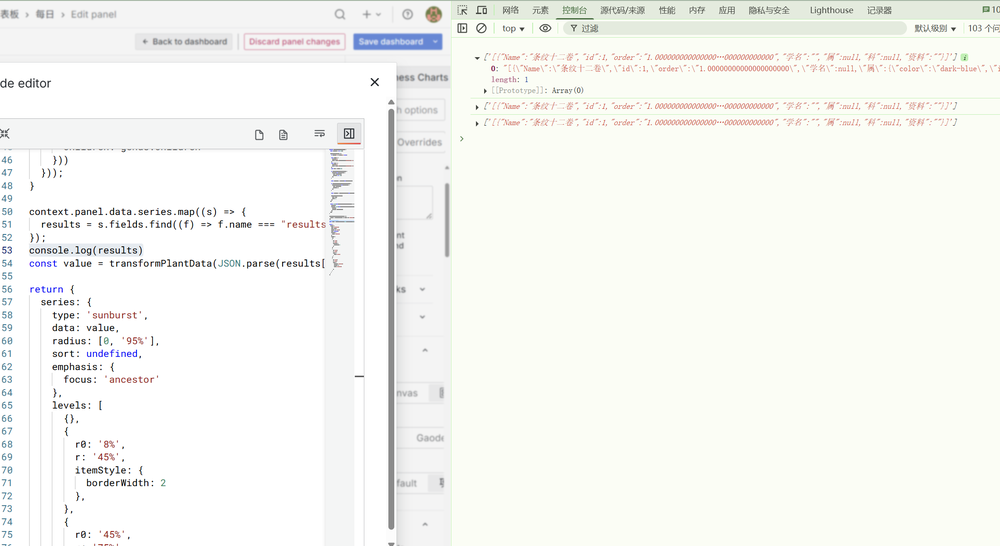This screenshot has width=1000, height=546.
Task: Click the 'length: 1' property line
Action: [x=510, y=79]
